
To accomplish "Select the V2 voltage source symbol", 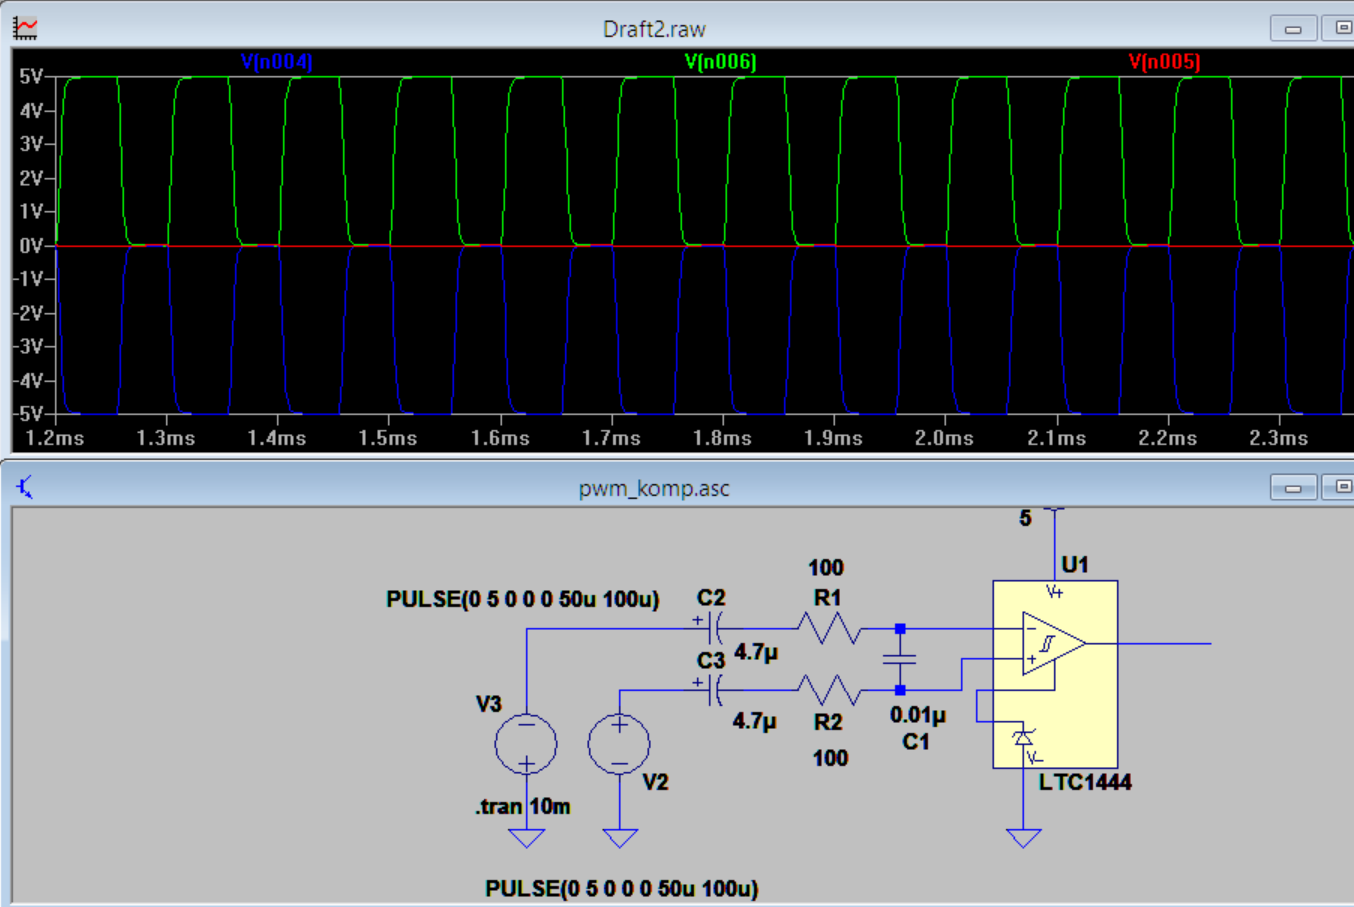I will click(619, 744).
